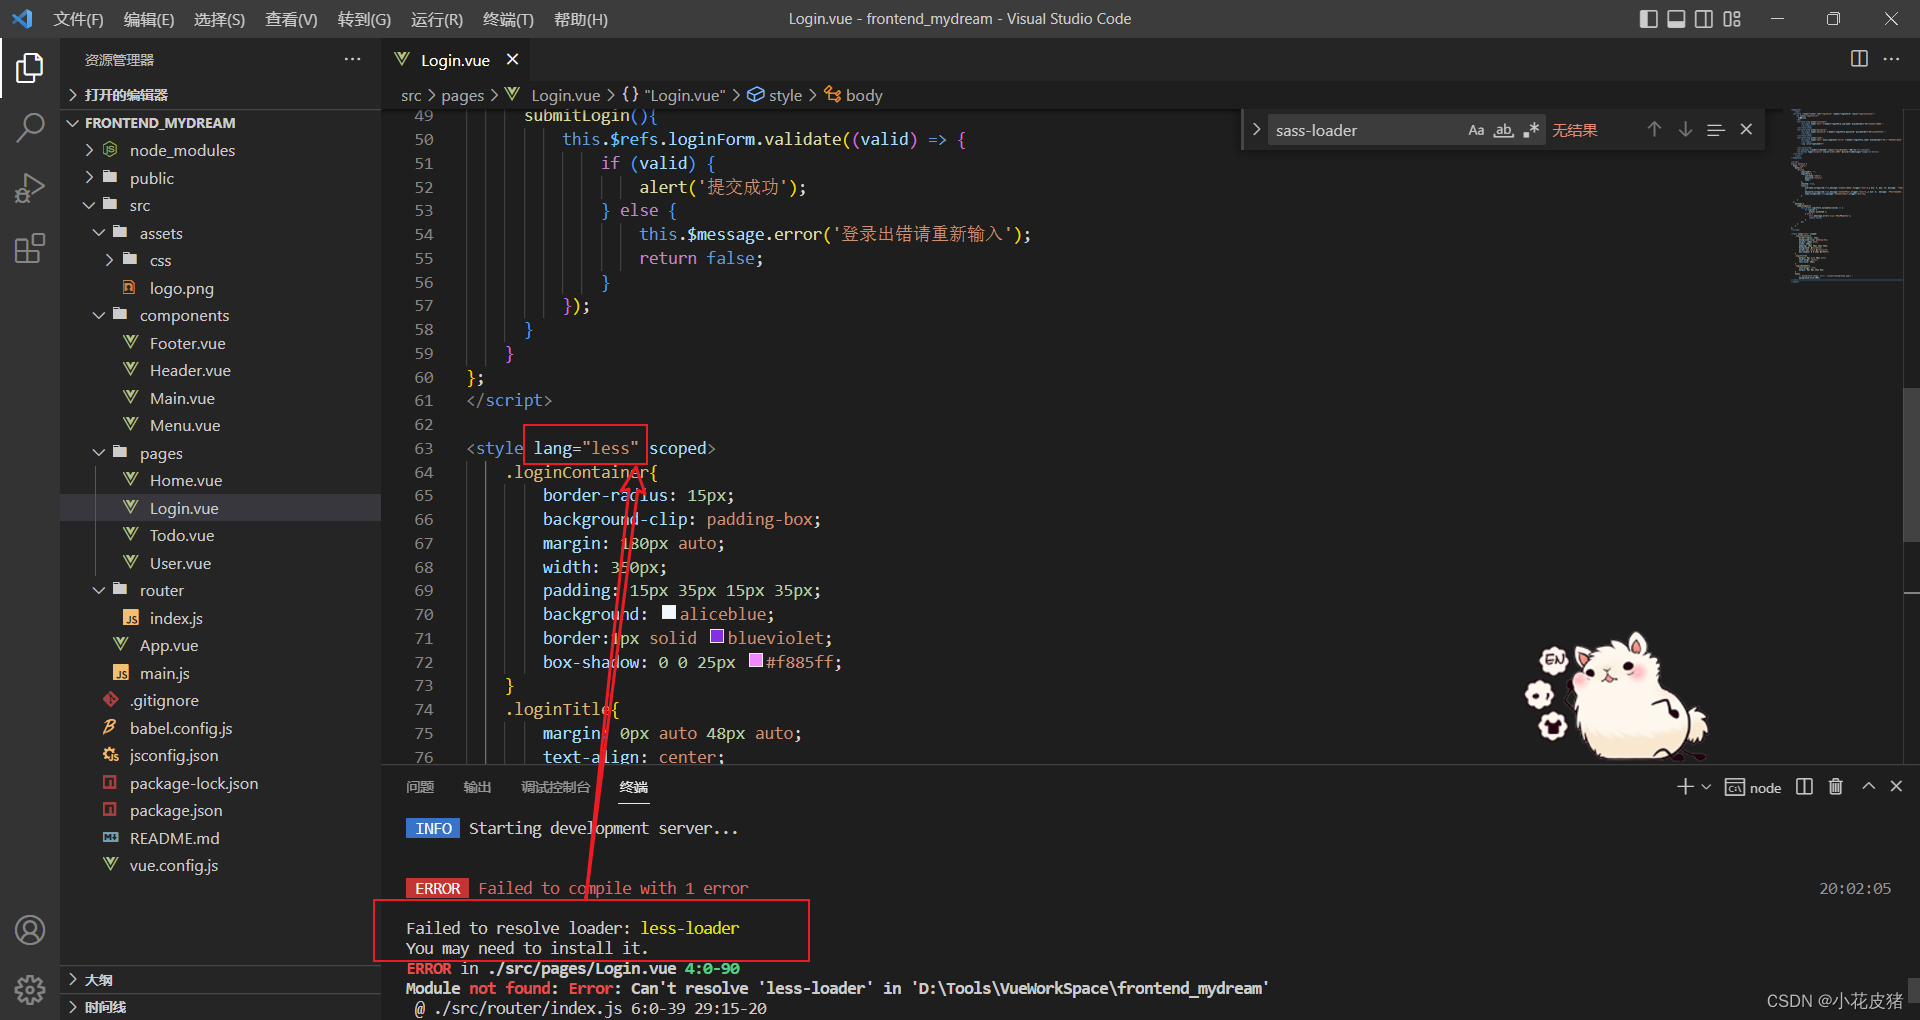Image resolution: width=1920 pixels, height=1020 pixels.
Task: Collapse the components folder
Action: pyautogui.click(x=184, y=315)
